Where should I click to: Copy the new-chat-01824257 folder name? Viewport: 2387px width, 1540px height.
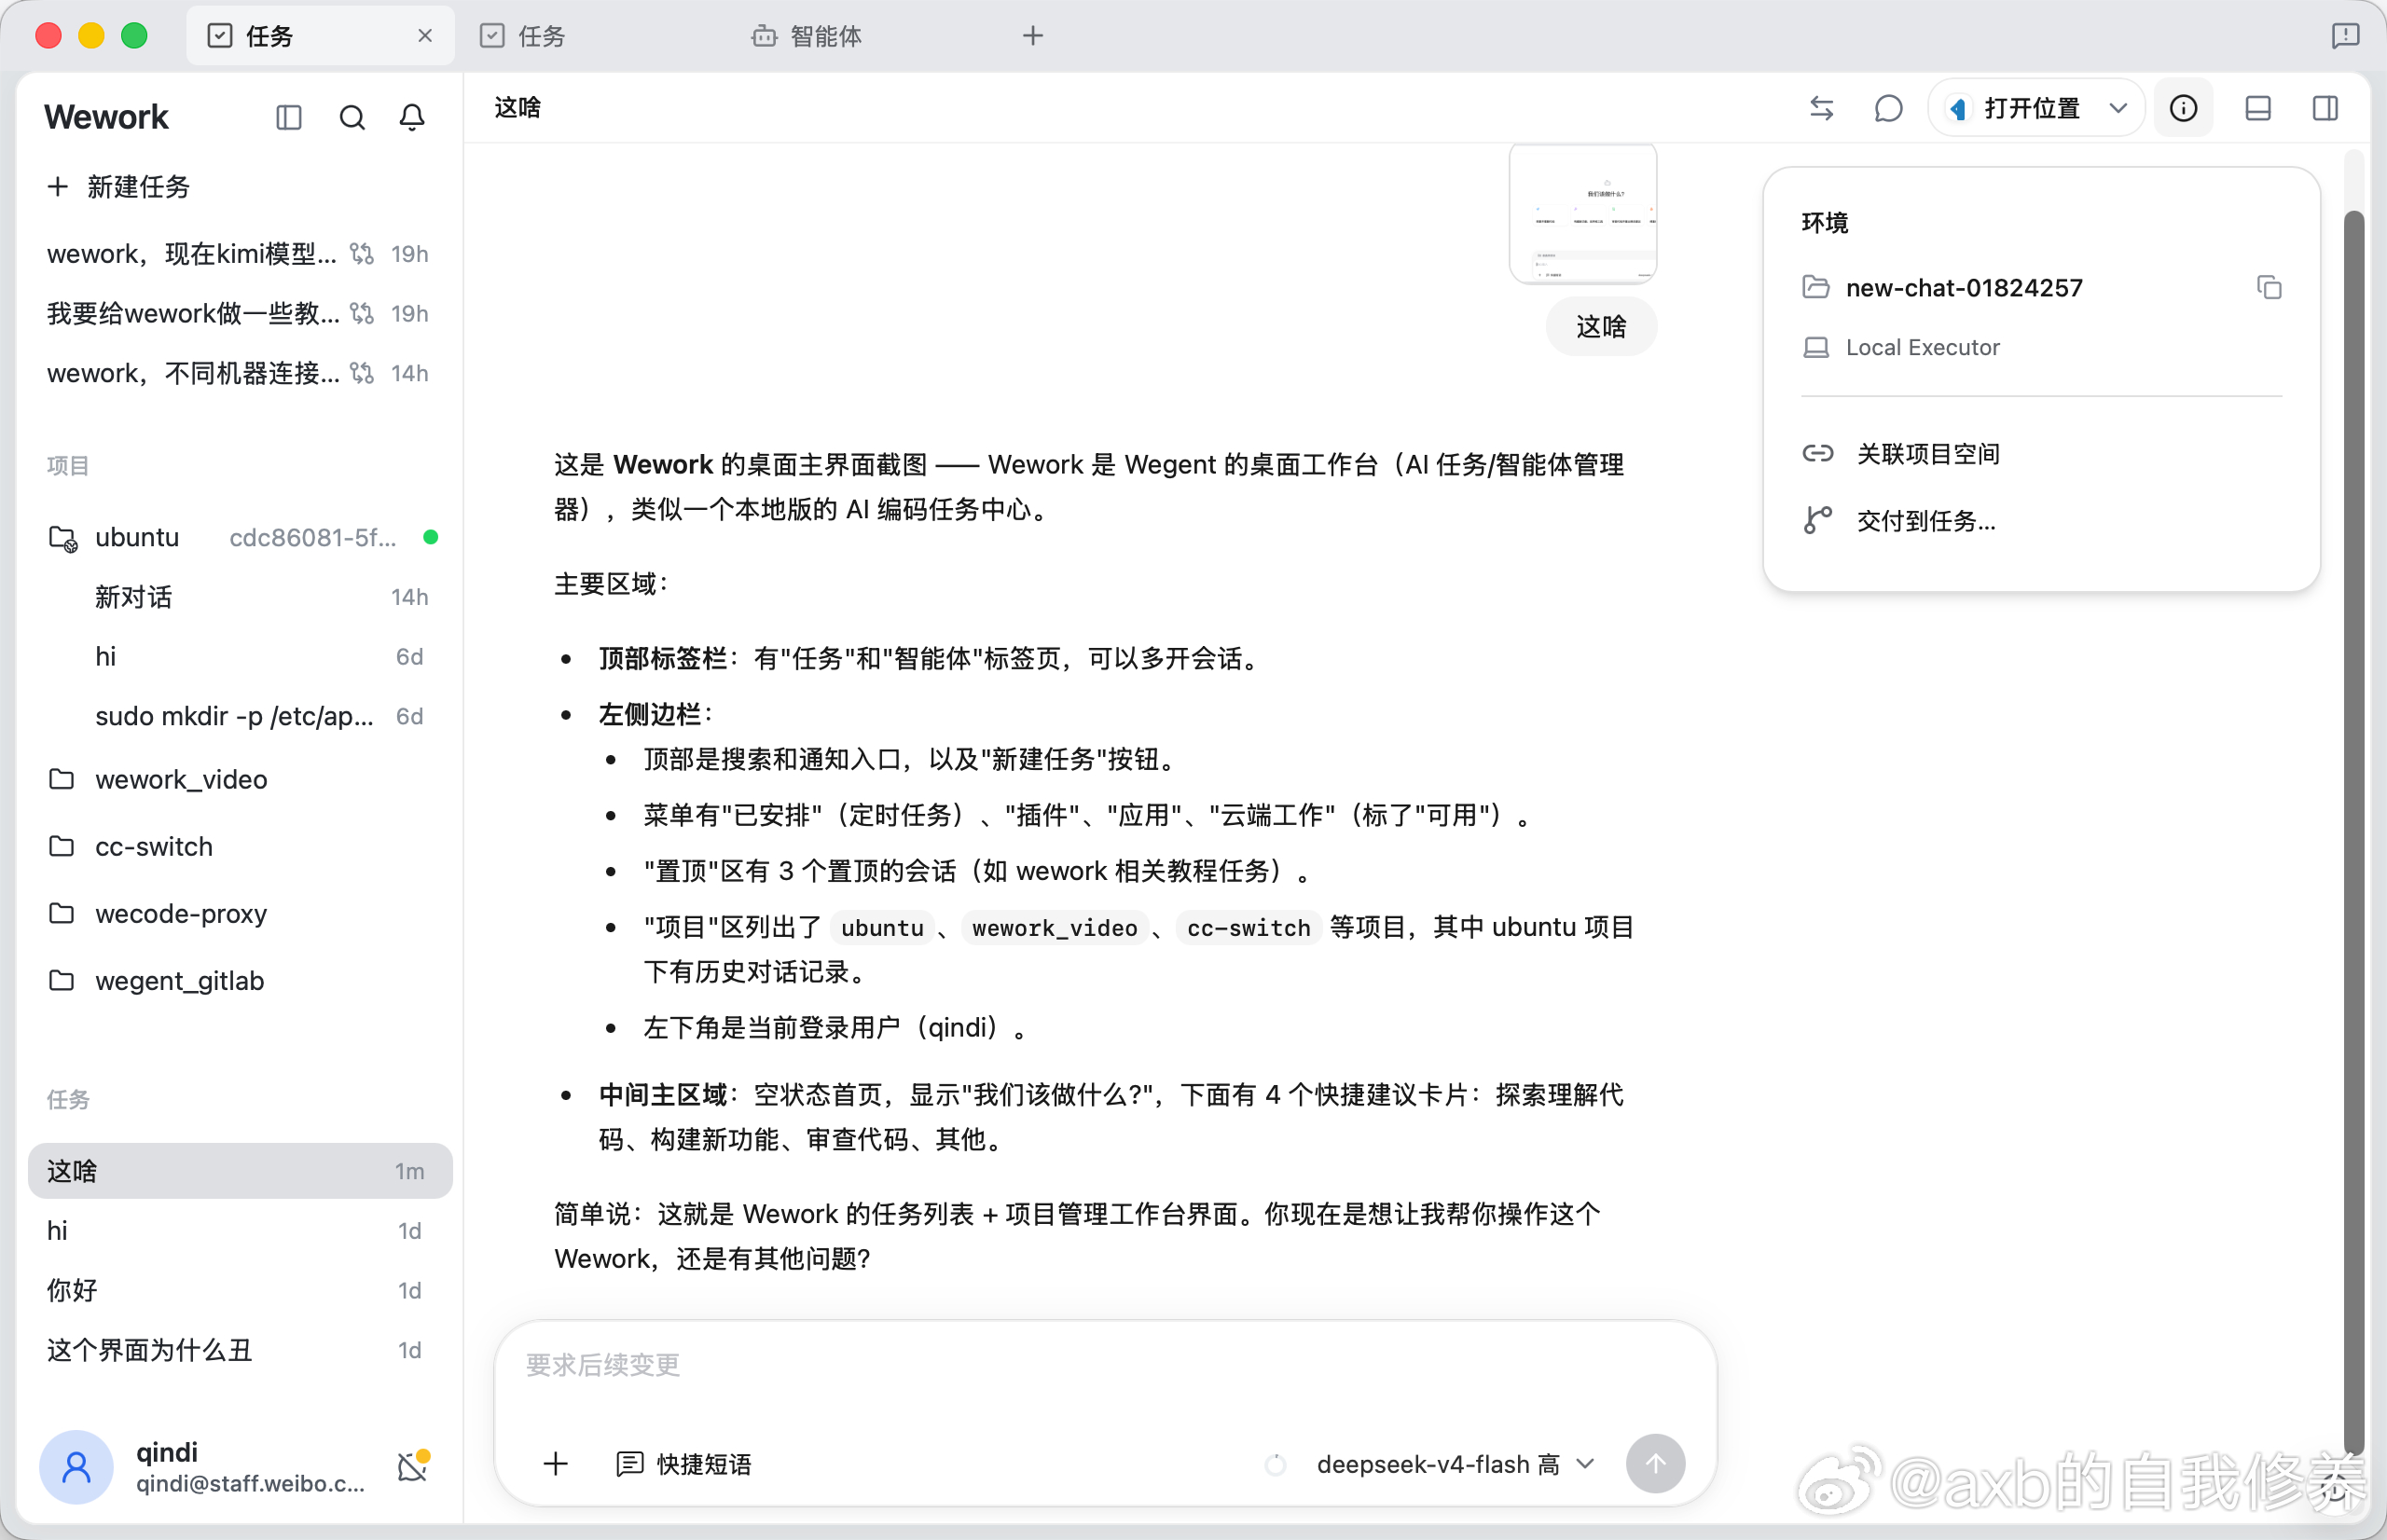(x=2269, y=288)
